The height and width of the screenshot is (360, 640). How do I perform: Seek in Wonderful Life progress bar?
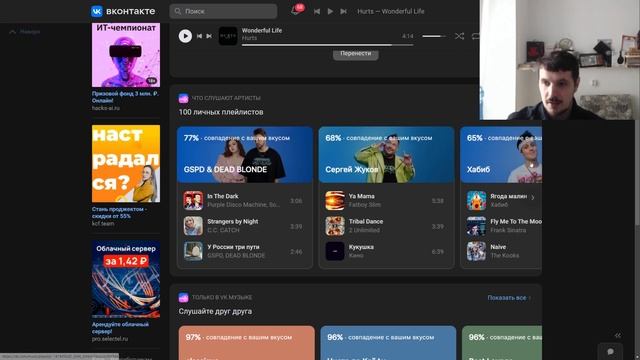click(x=327, y=45)
